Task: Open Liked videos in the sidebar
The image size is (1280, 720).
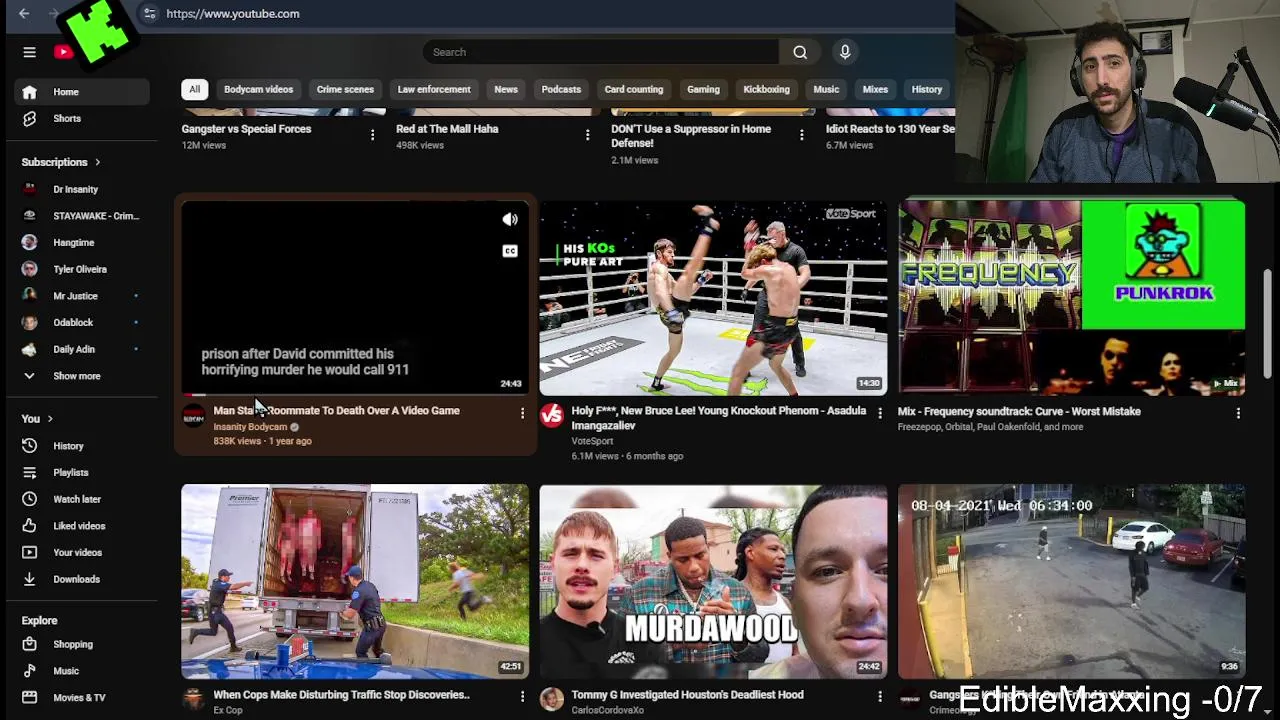Action: (x=82, y=526)
